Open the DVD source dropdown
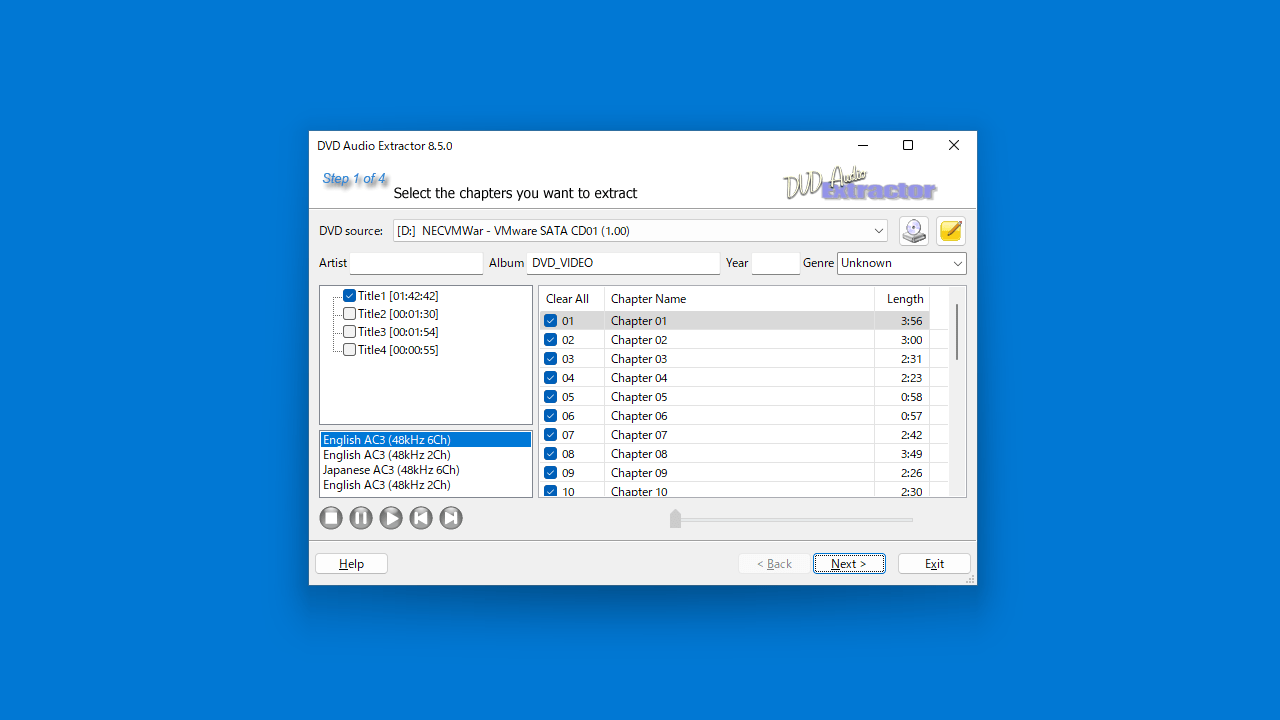The image size is (1280, 720). pyautogui.click(x=640, y=231)
